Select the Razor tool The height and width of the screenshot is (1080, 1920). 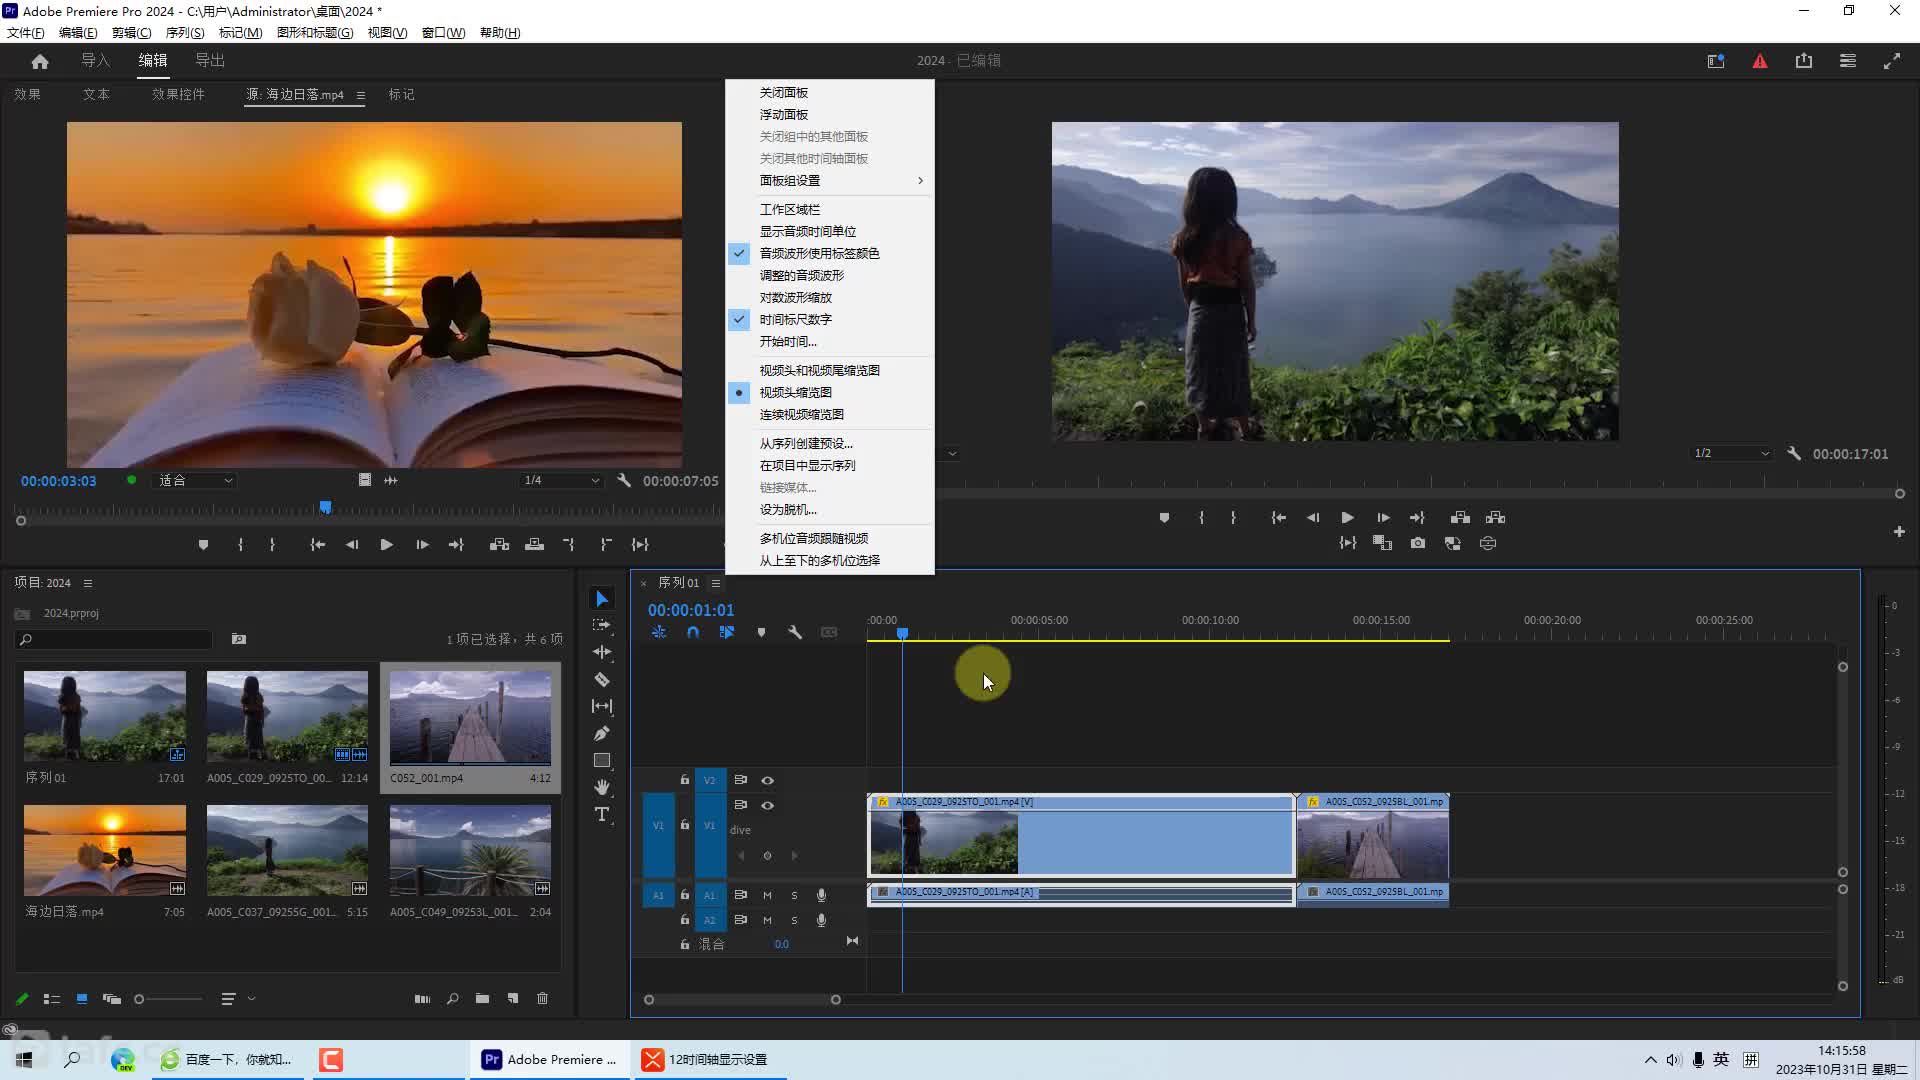(x=602, y=679)
